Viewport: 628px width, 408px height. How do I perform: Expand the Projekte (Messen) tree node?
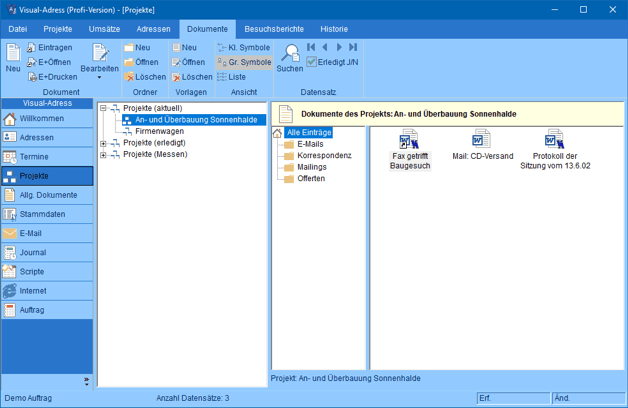[103, 155]
